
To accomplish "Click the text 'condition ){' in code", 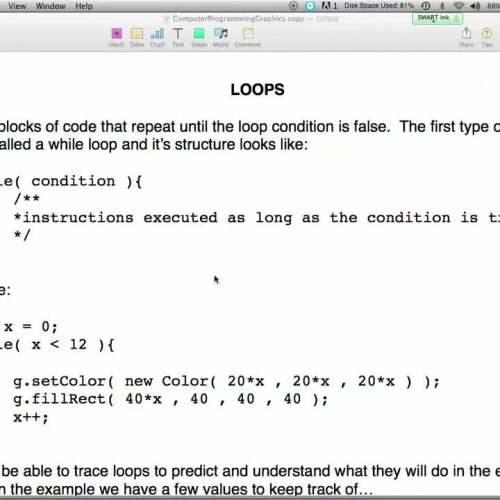I will pyautogui.click(x=87, y=181).
